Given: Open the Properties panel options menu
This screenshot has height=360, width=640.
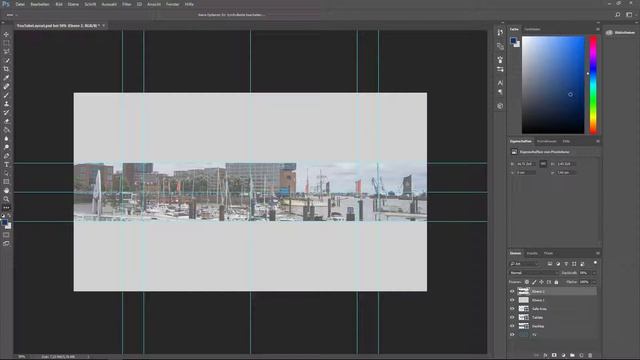Looking at the screenshot, I should pos(598,141).
